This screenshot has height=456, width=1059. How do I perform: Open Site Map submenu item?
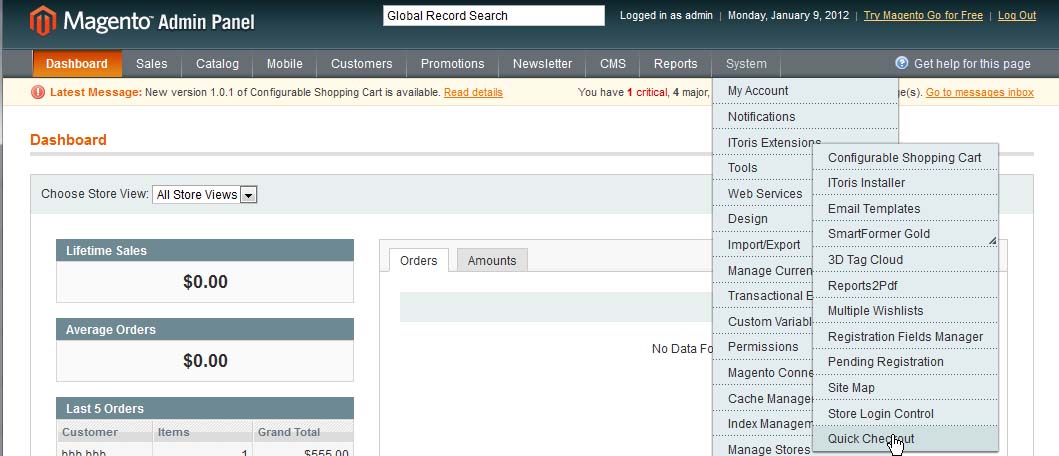(x=905, y=388)
